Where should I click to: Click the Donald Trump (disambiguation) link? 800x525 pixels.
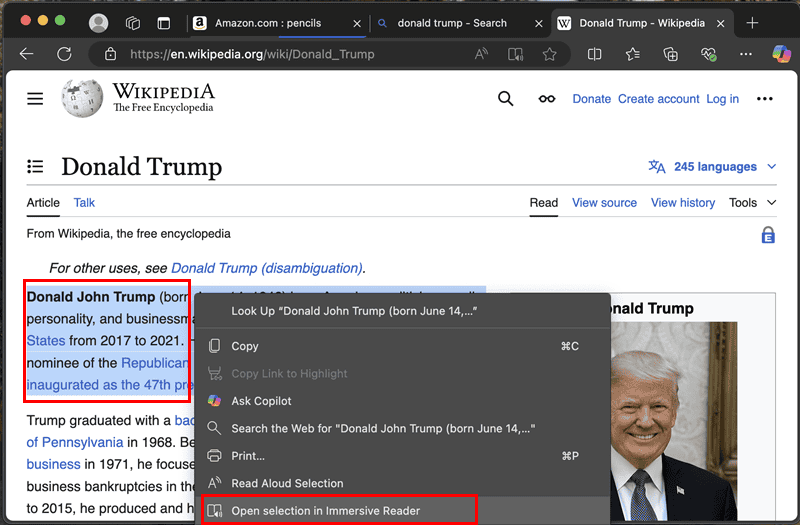click(x=266, y=268)
